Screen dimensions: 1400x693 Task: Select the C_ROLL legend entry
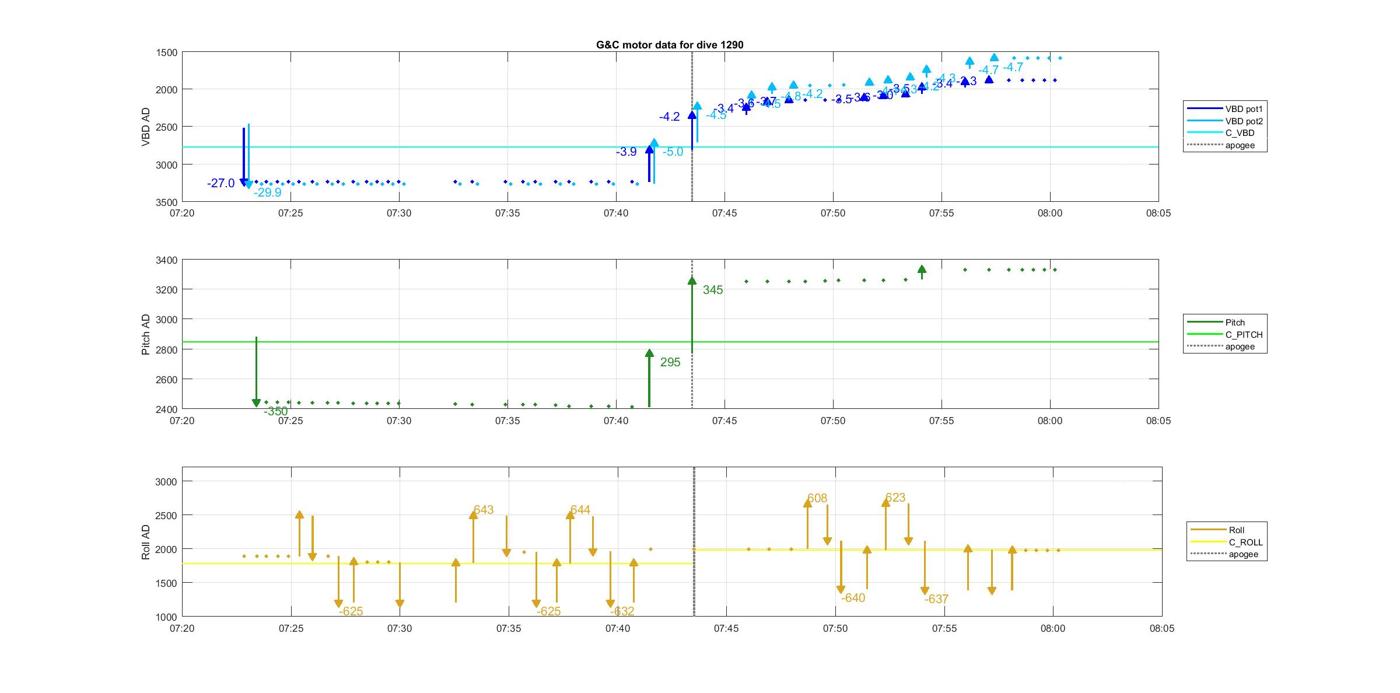tap(1239, 542)
